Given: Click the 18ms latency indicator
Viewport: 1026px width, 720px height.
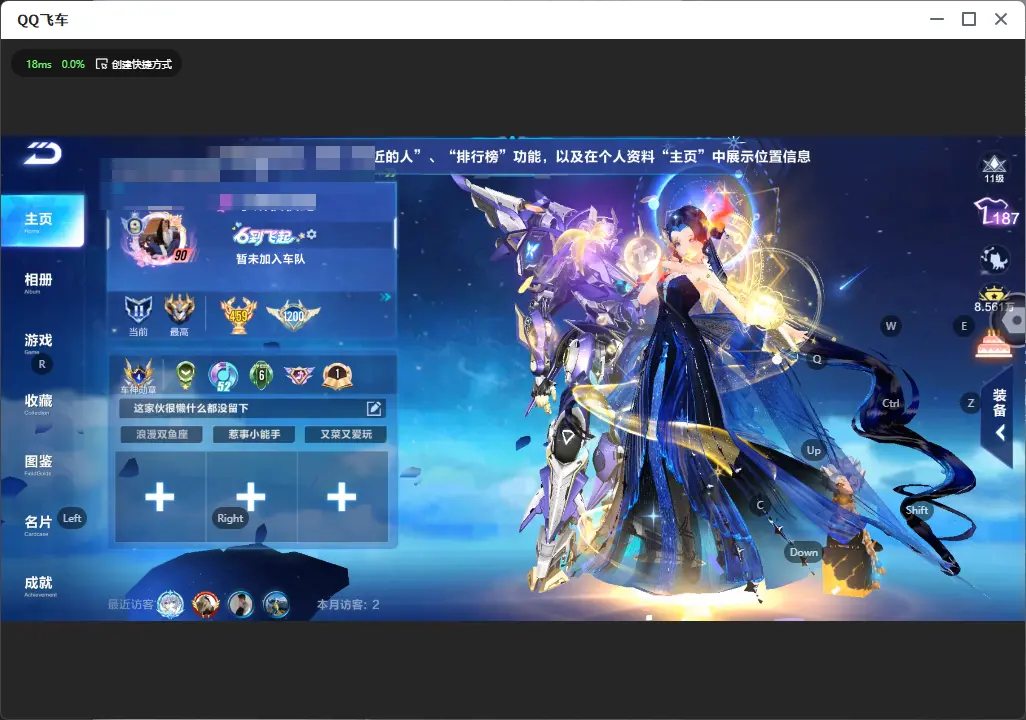Looking at the screenshot, I should coord(39,64).
